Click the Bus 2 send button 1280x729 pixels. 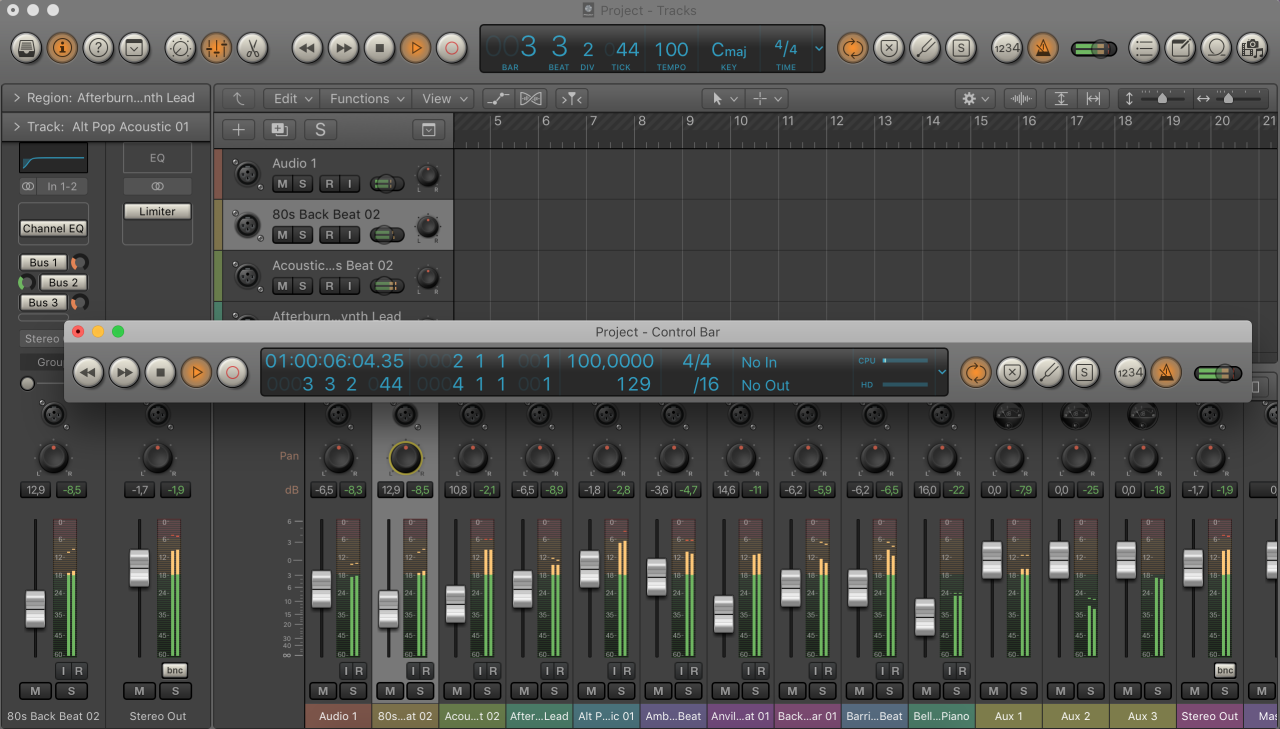[63, 282]
